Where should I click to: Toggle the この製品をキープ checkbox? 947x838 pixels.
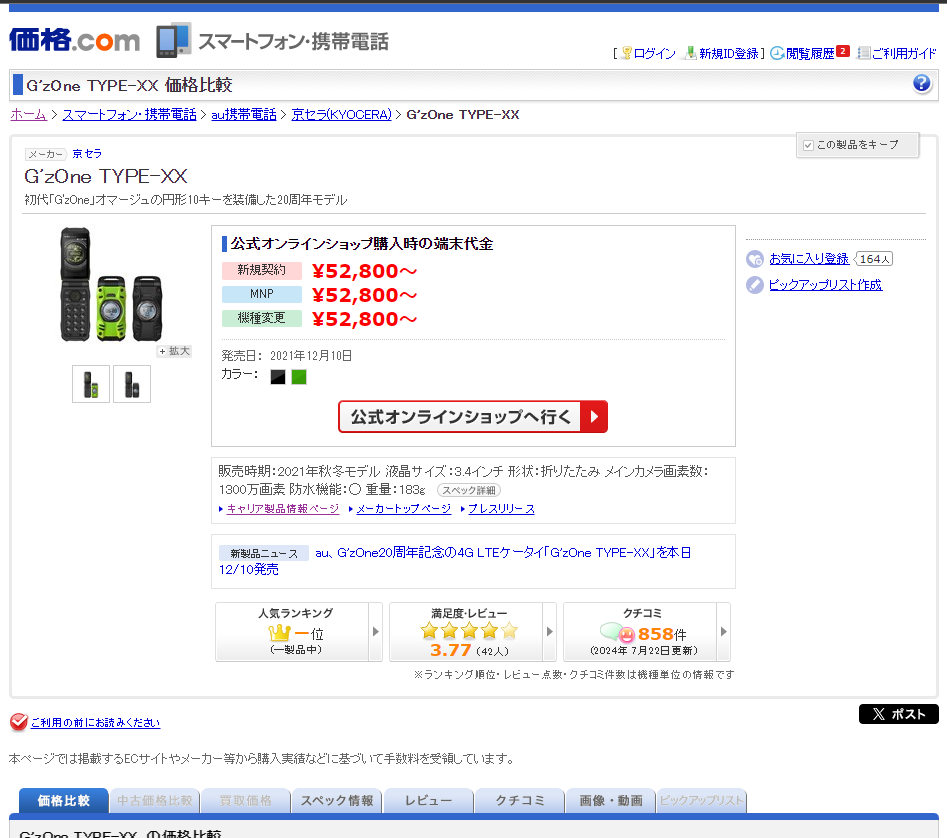click(x=808, y=145)
